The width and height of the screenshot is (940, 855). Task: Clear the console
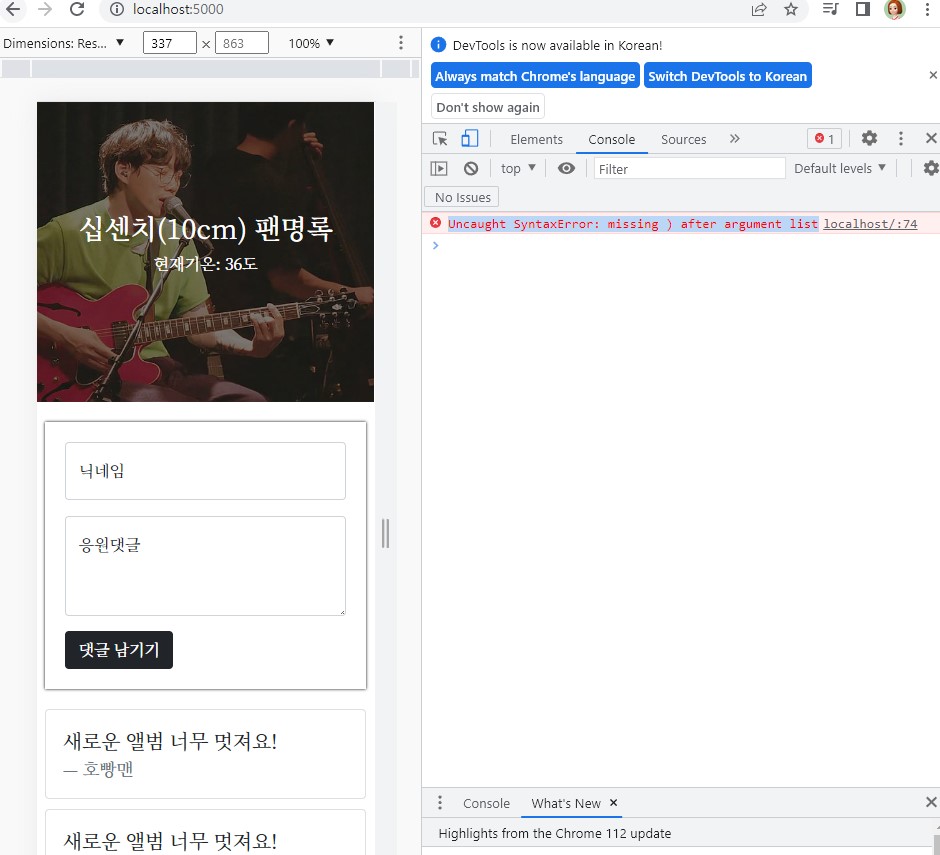pos(471,168)
